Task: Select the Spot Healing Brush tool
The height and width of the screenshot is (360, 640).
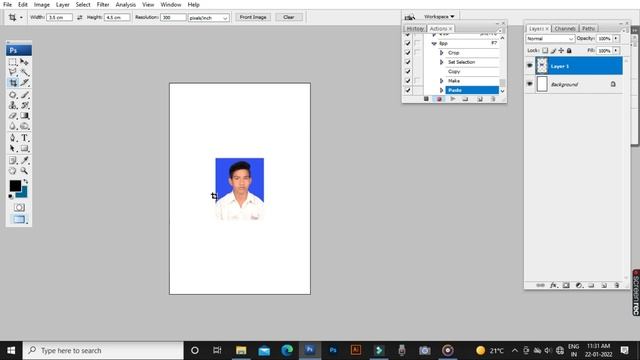Action: point(13,95)
